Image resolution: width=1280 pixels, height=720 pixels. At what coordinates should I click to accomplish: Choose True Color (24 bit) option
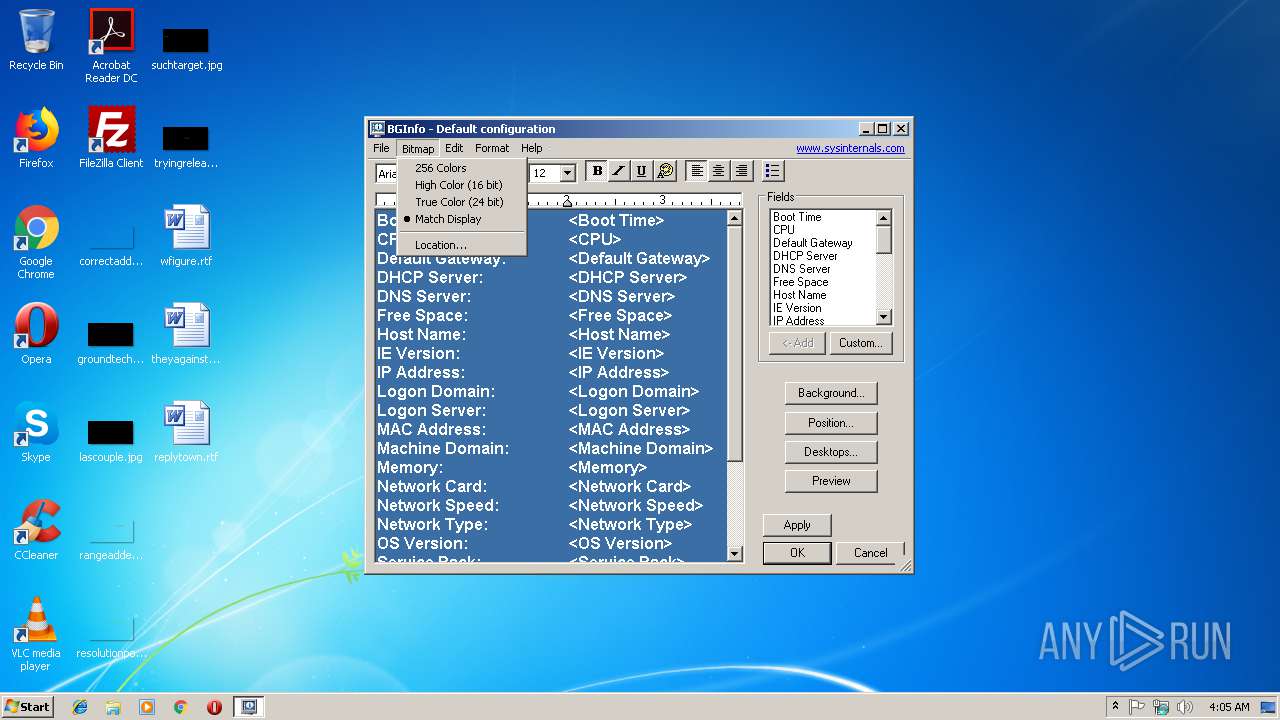pos(461,202)
